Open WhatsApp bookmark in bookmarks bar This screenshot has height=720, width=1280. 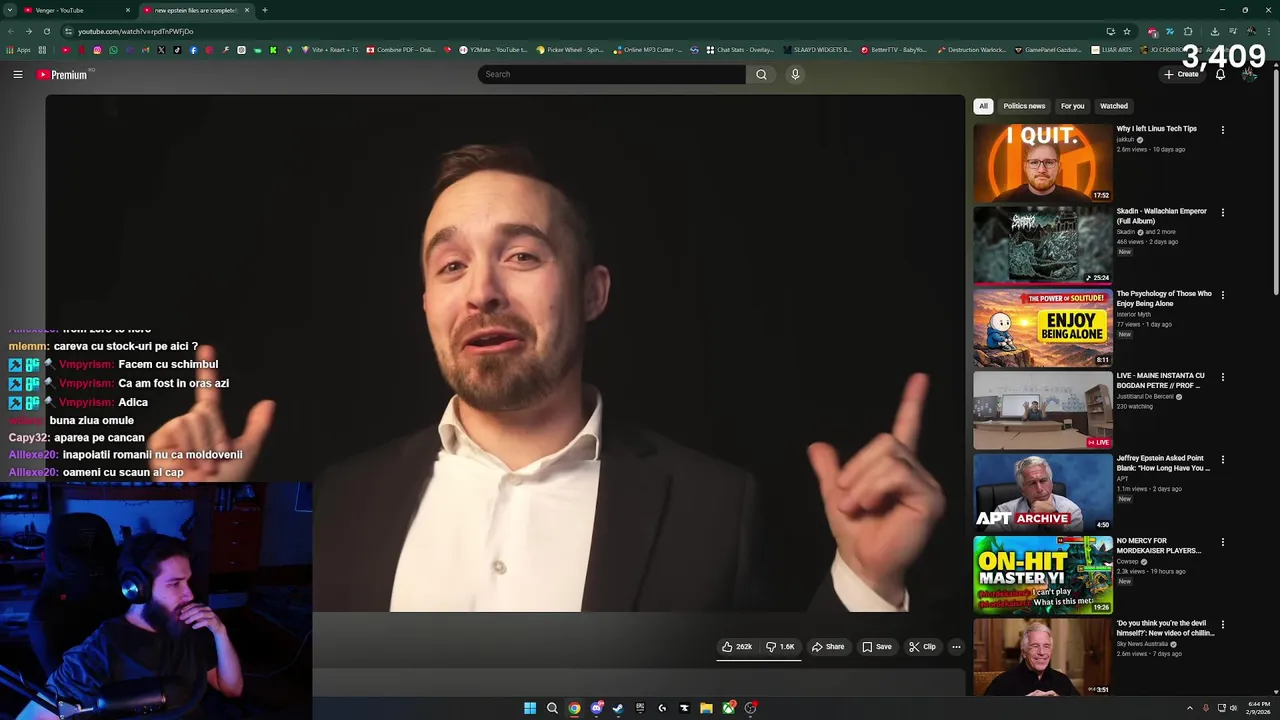click(x=113, y=50)
